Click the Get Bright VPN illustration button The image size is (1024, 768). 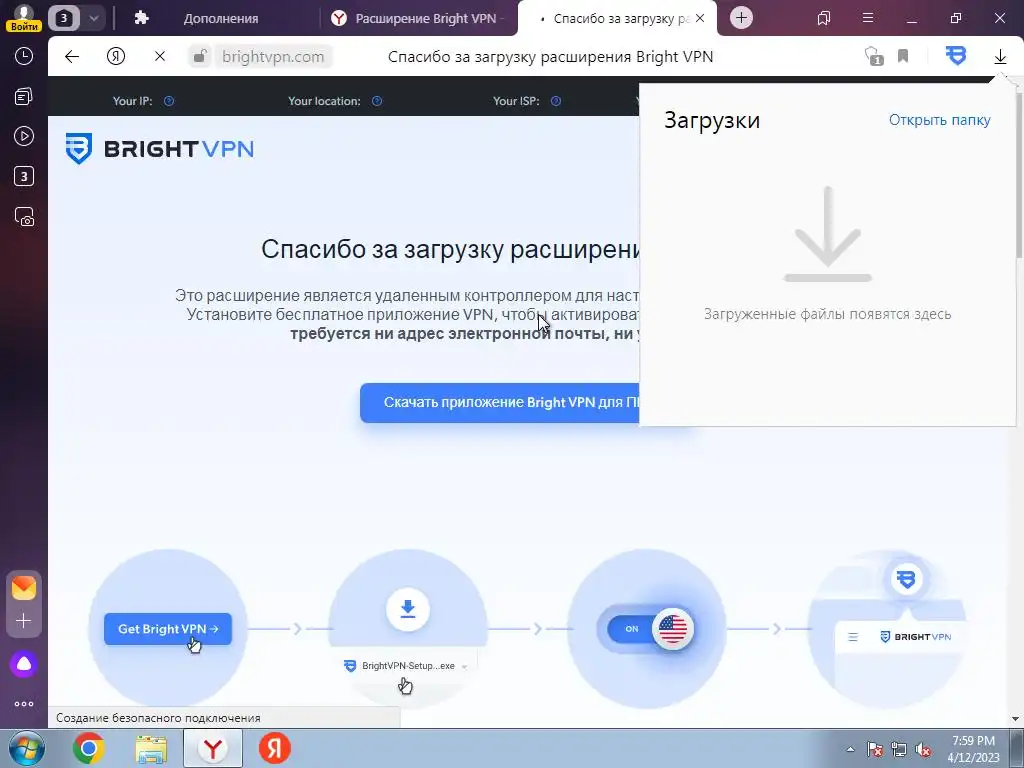click(168, 629)
